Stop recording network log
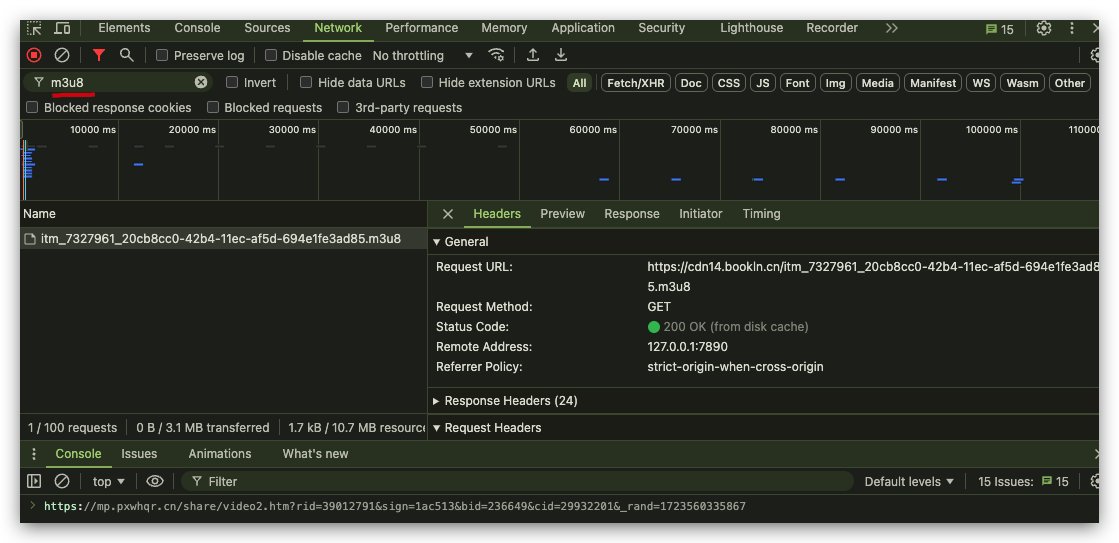Viewport: 1119px width, 543px height. click(x=34, y=55)
